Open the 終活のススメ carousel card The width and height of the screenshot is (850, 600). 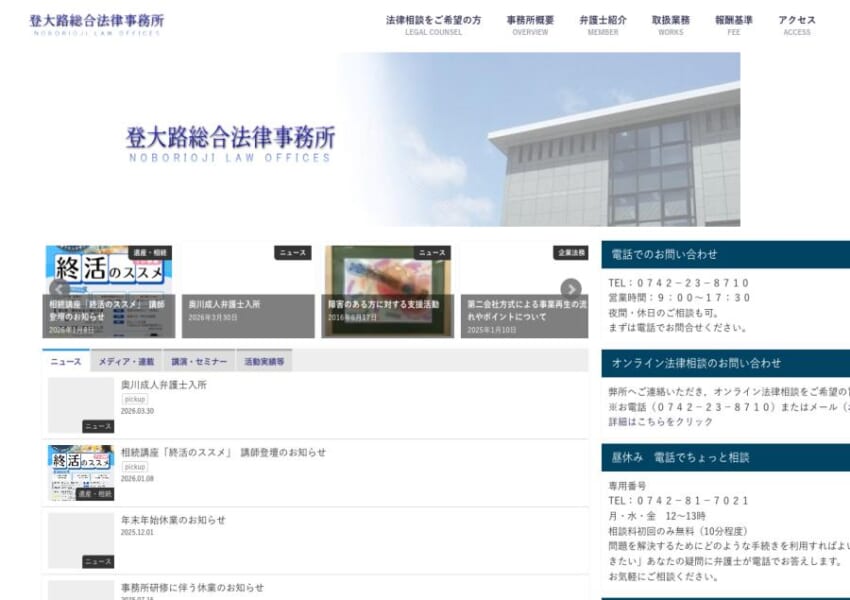click(108, 292)
